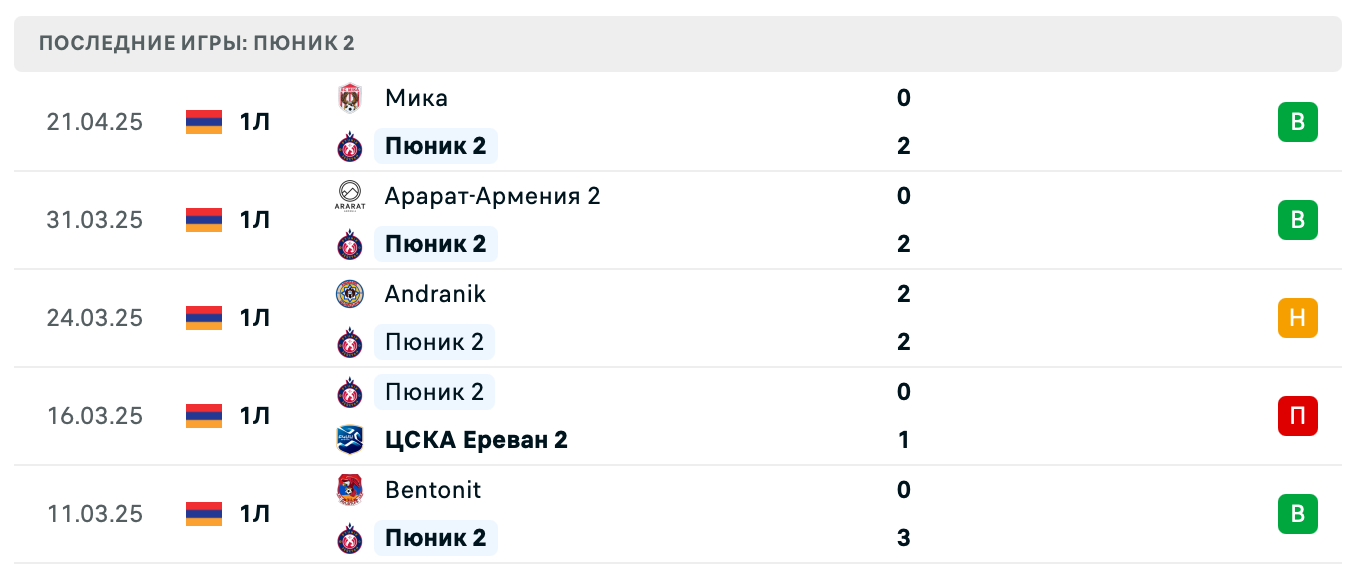Select the ЦСКА Ереван 2 club logo
The image size is (1356, 578).
350,440
